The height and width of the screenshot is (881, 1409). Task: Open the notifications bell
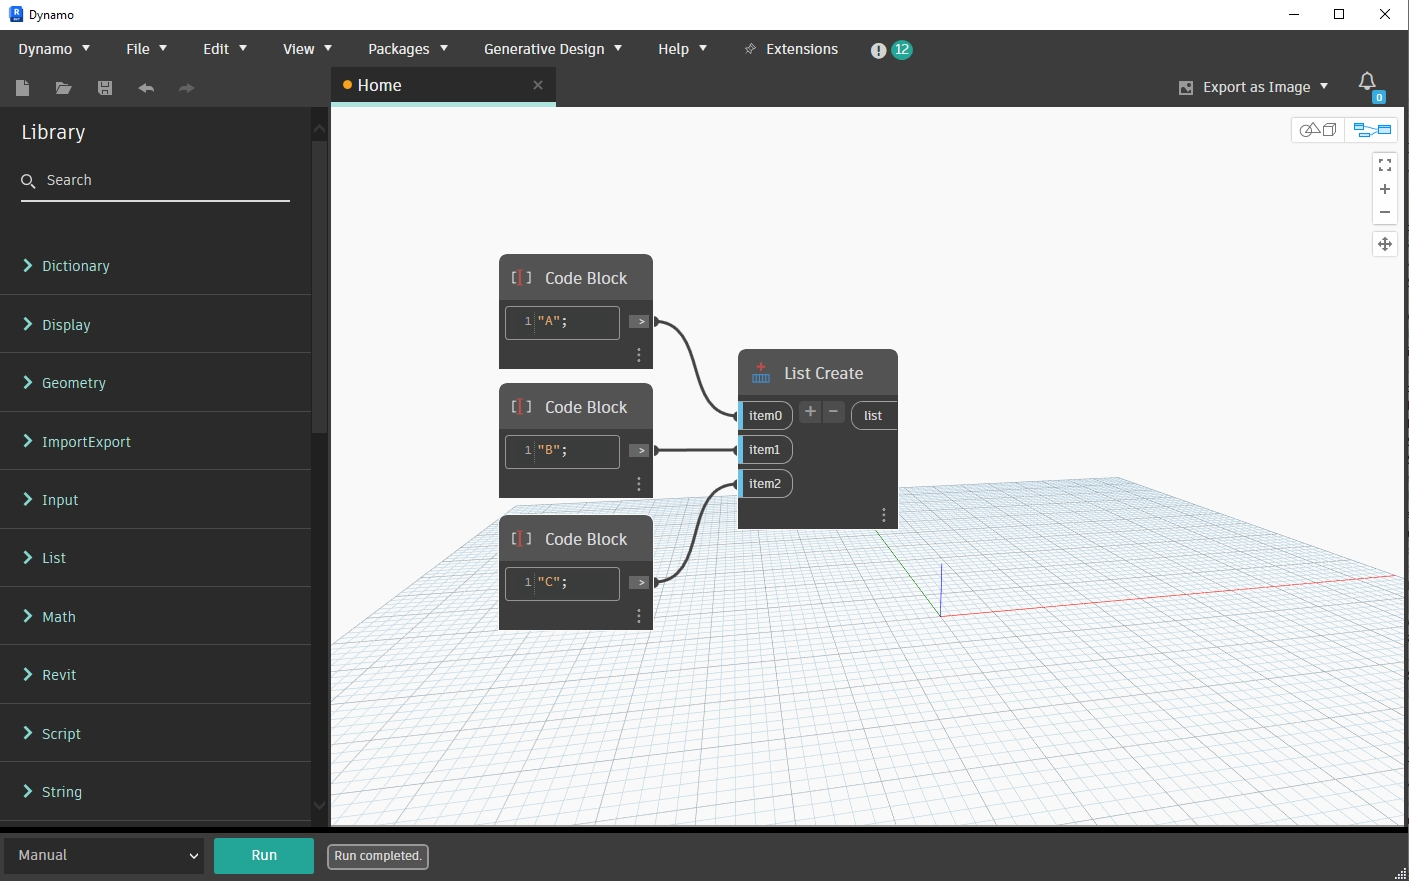(1368, 84)
